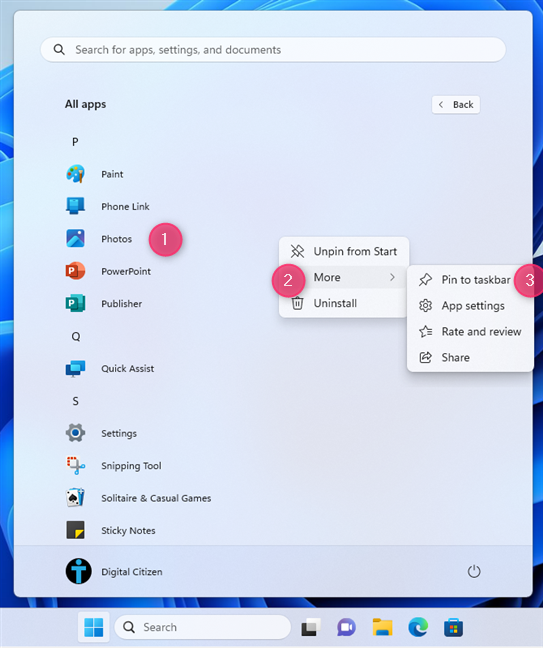The height and width of the screenshot is (648, 543).
Task: Choose Uninstall from the context menu
Action: click(x=344, y=303)
